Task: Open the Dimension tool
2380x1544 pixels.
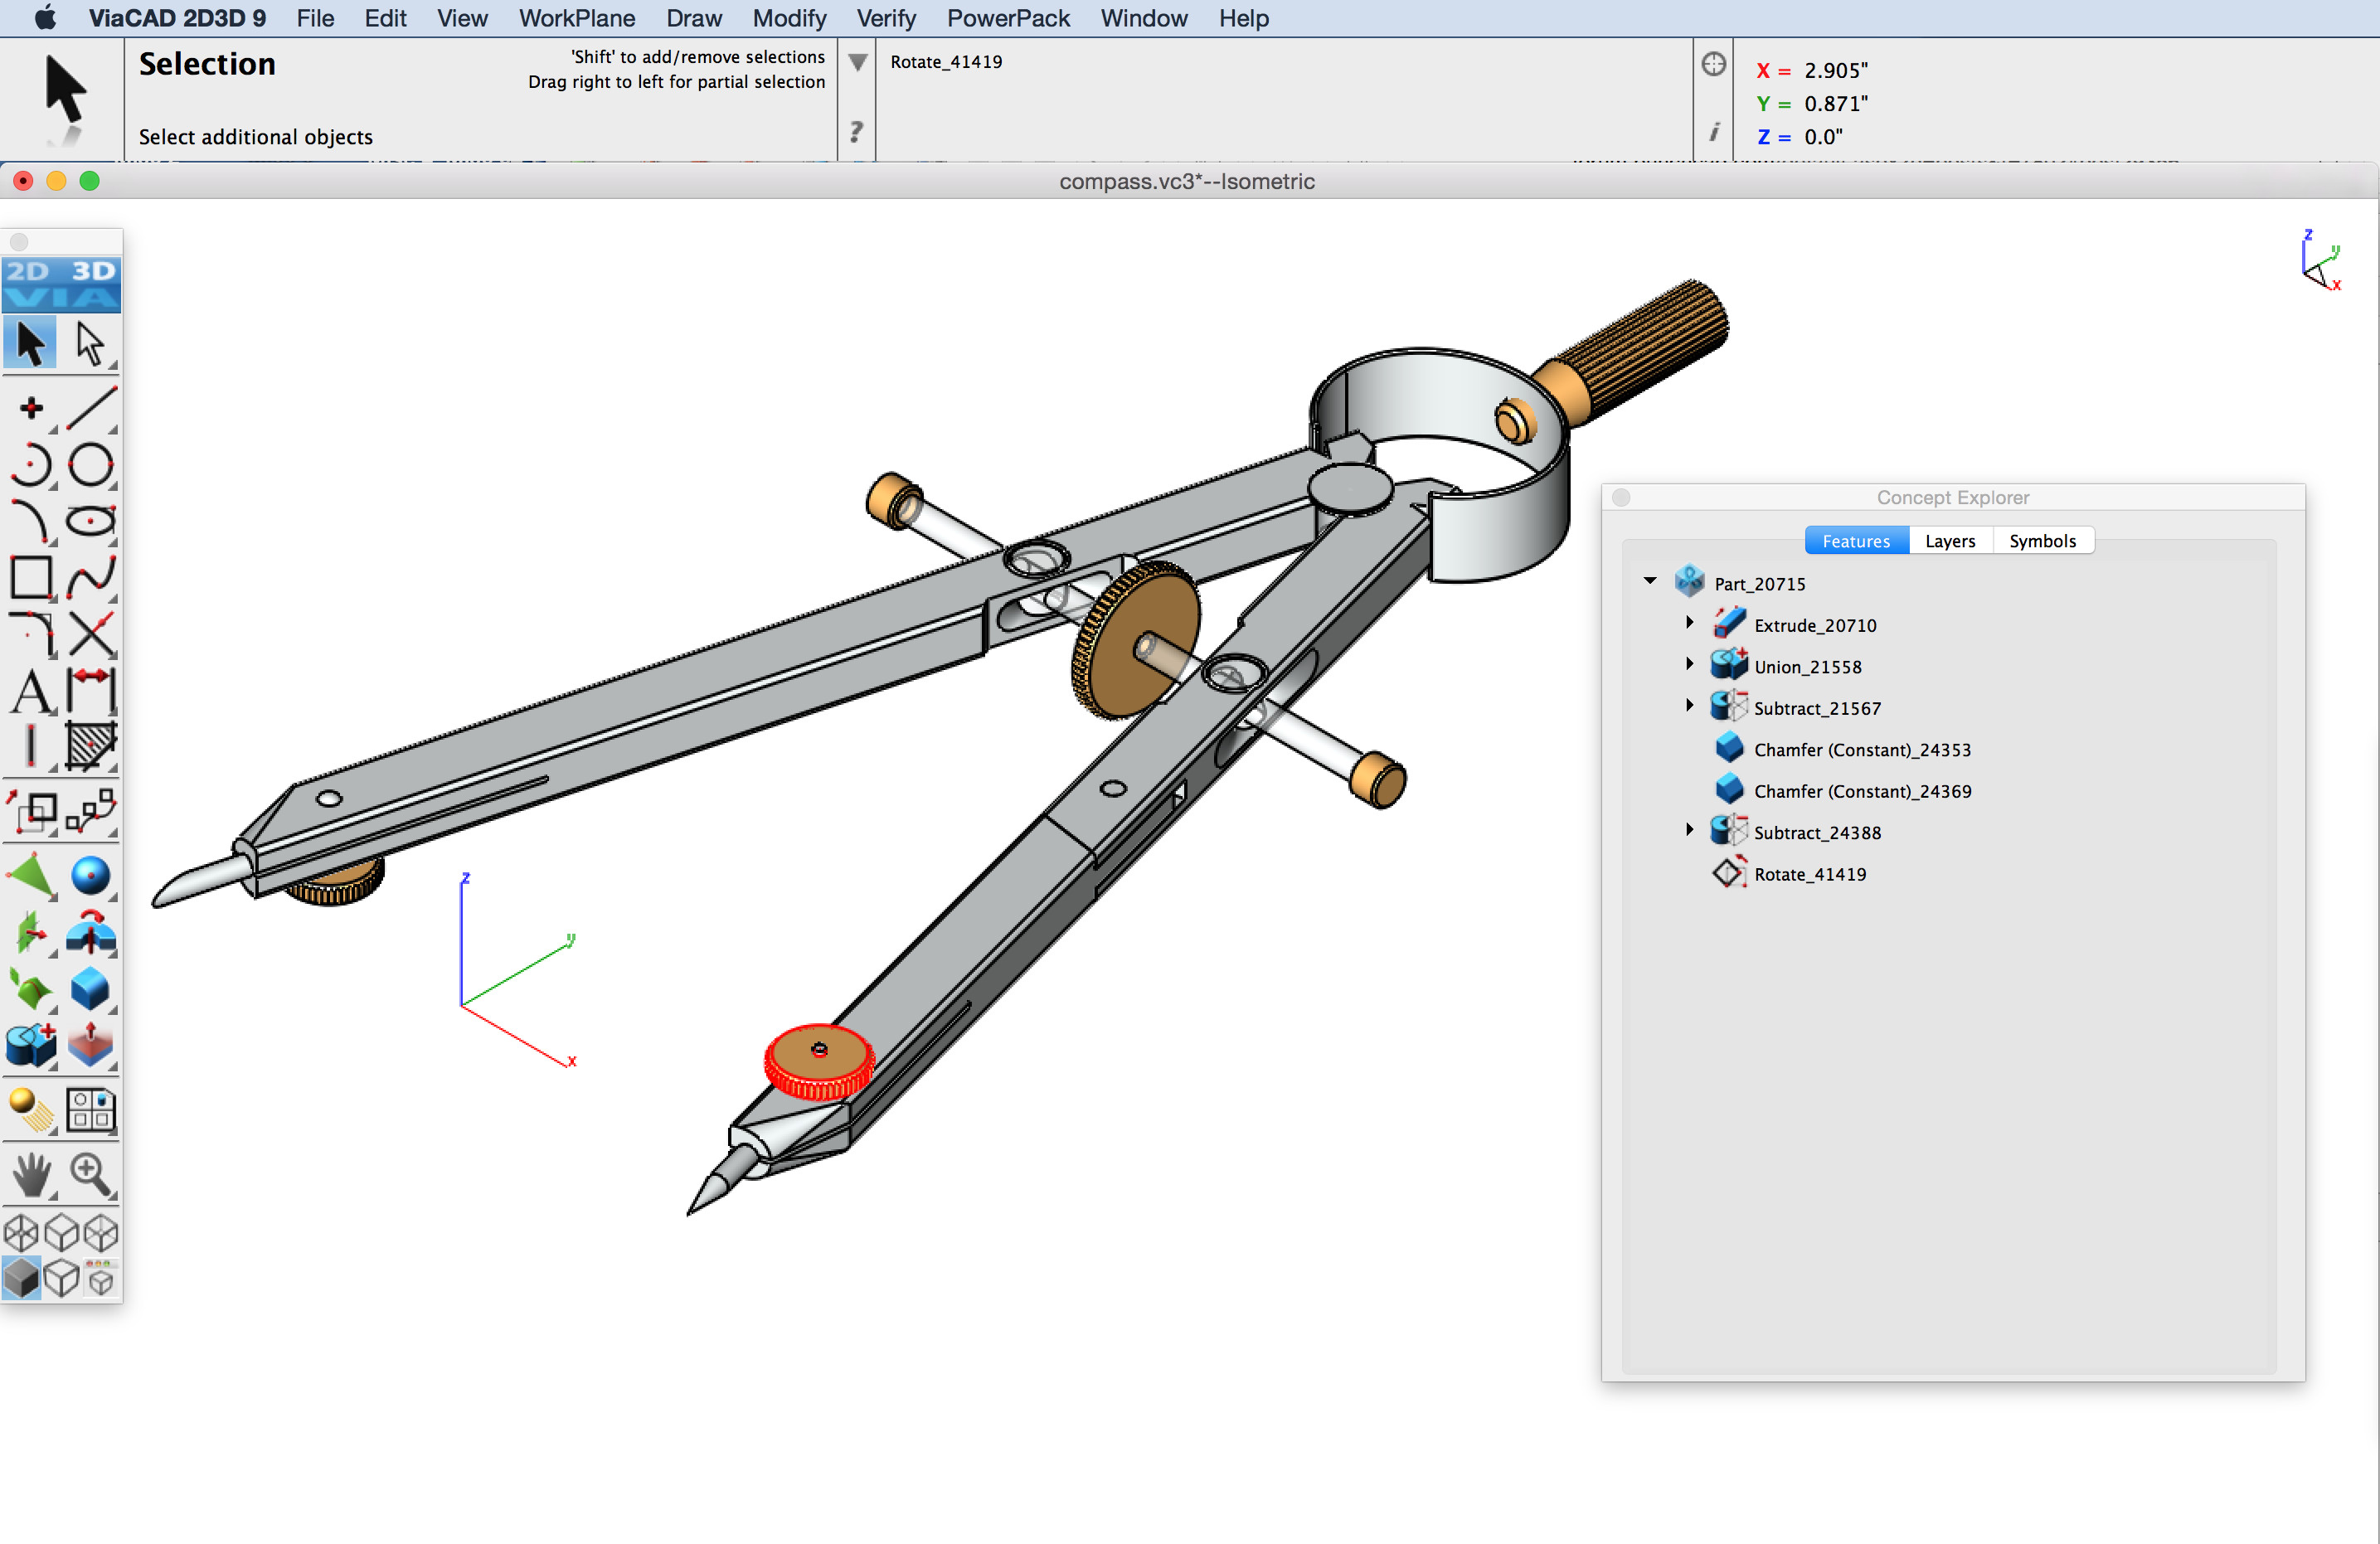Action: [92, 690]
